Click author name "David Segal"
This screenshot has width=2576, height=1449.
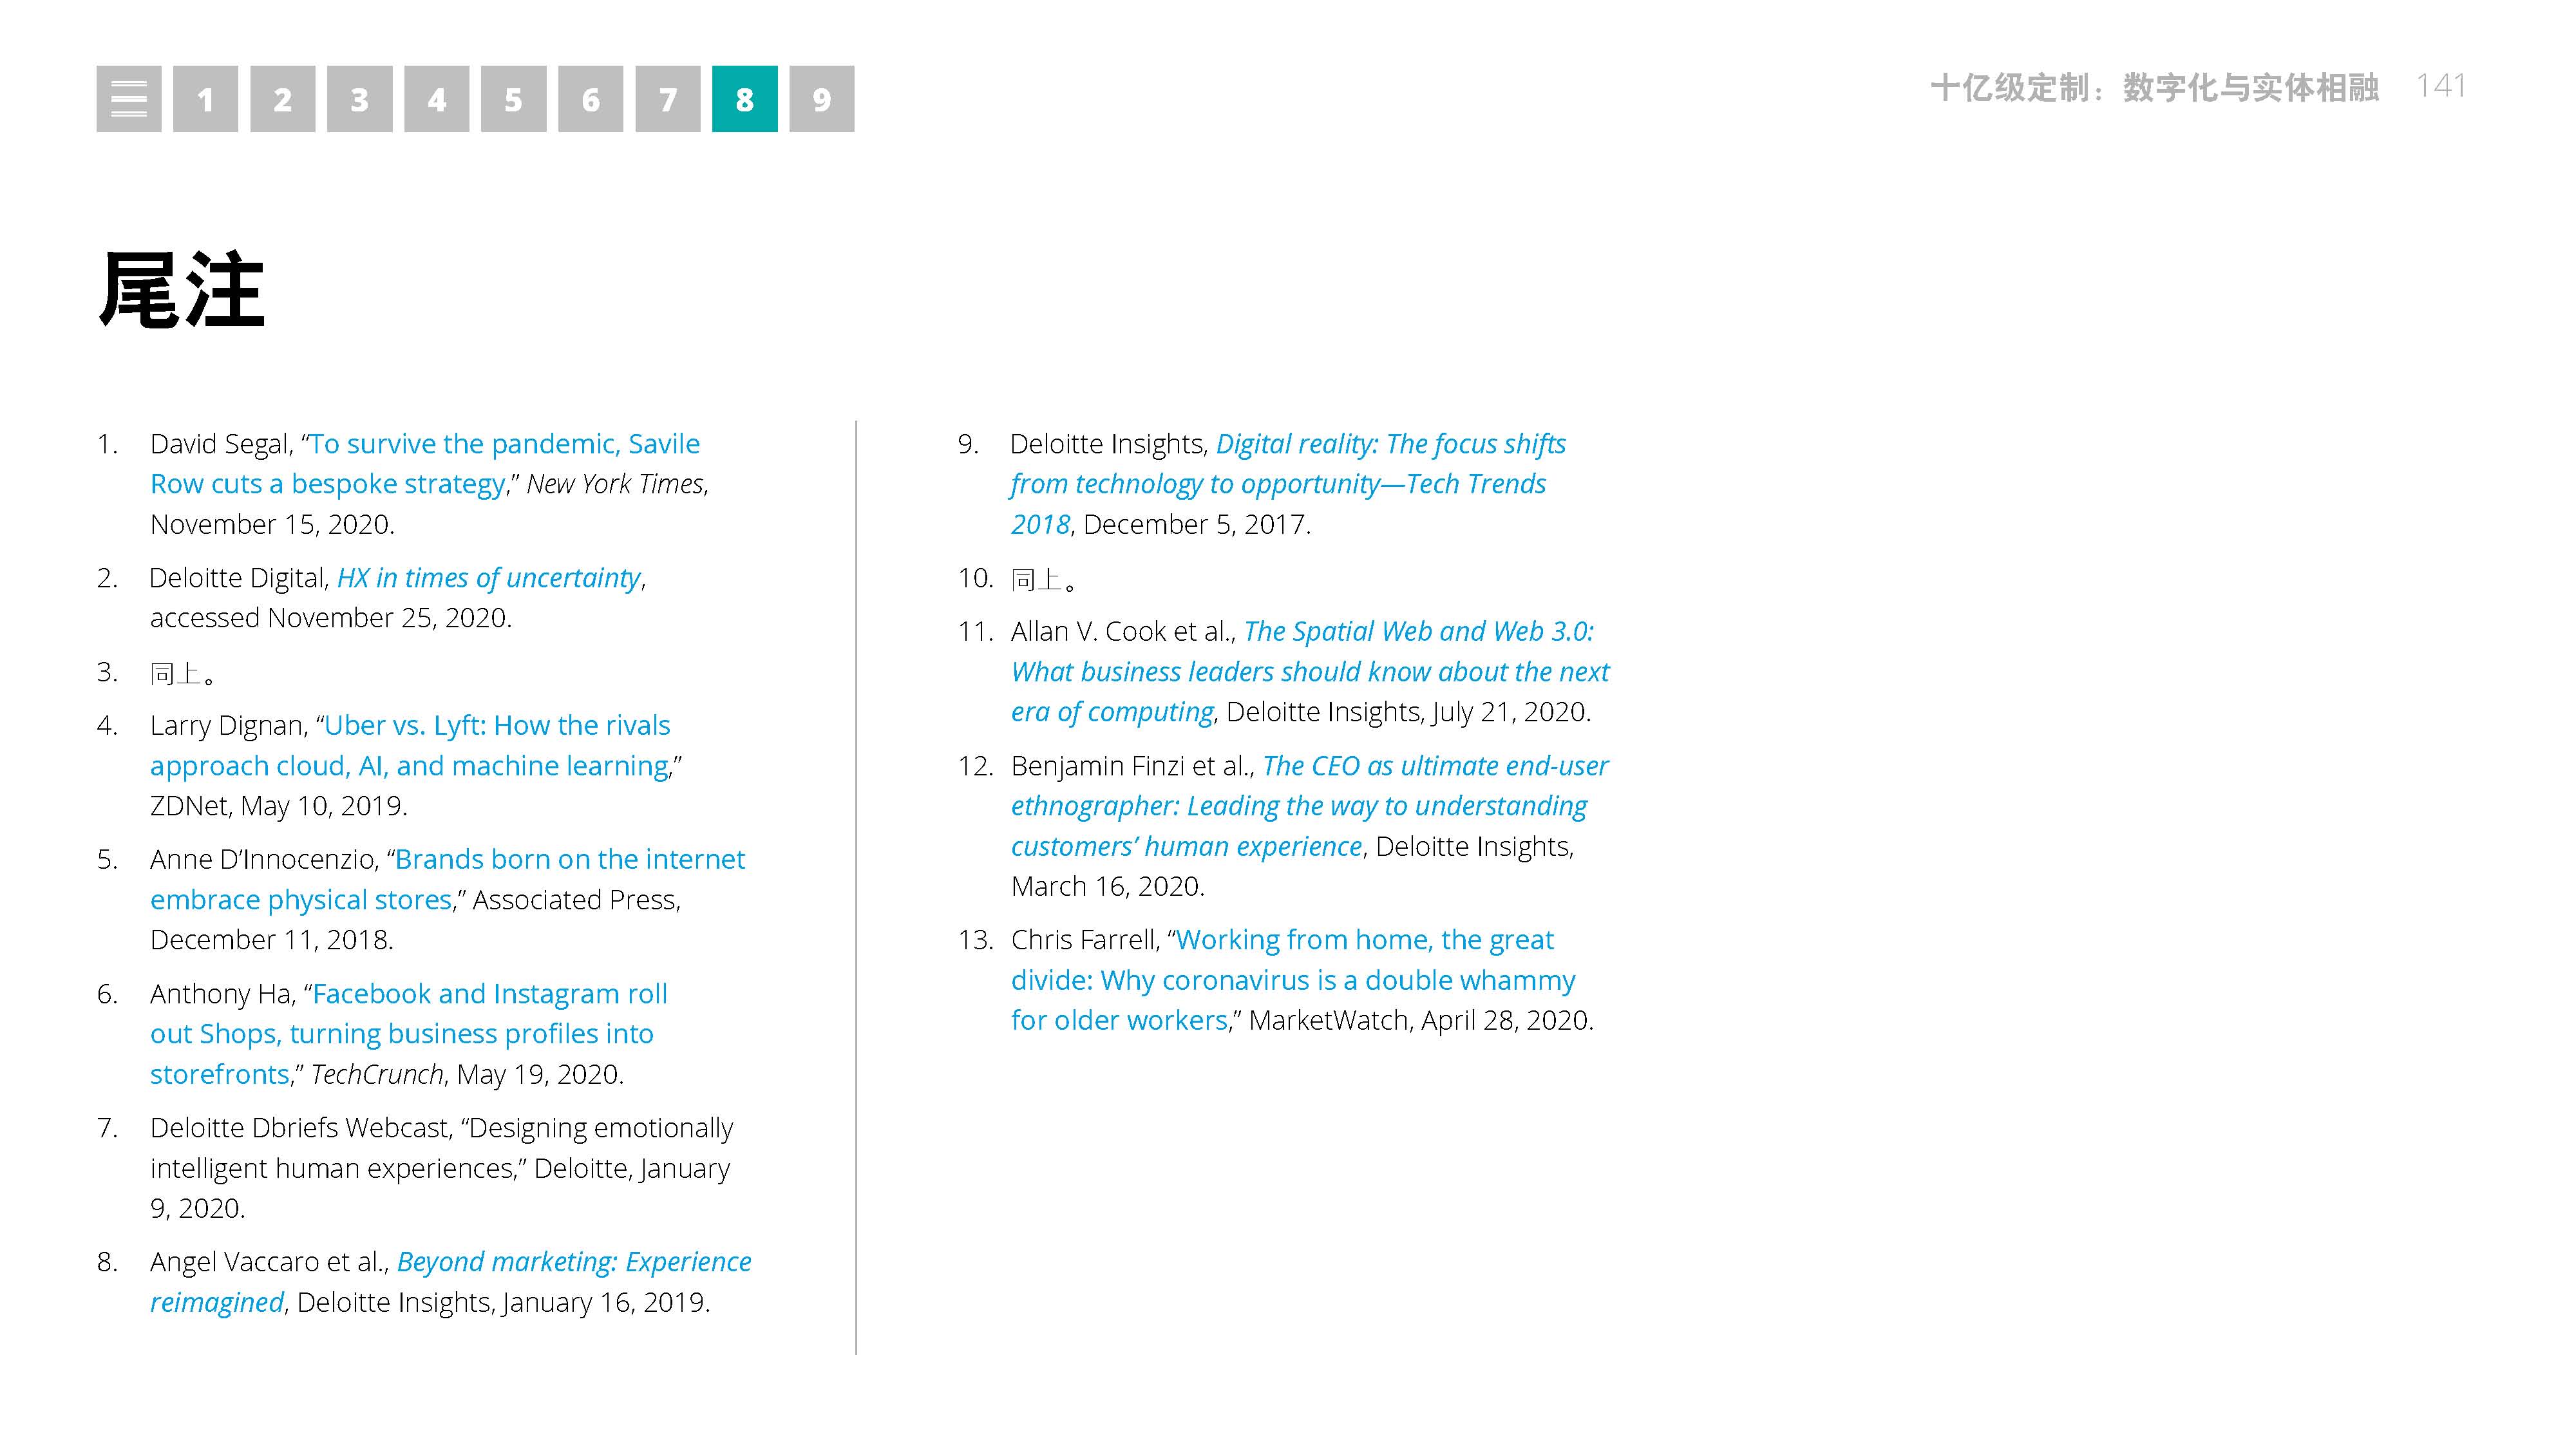coord(220,444)
